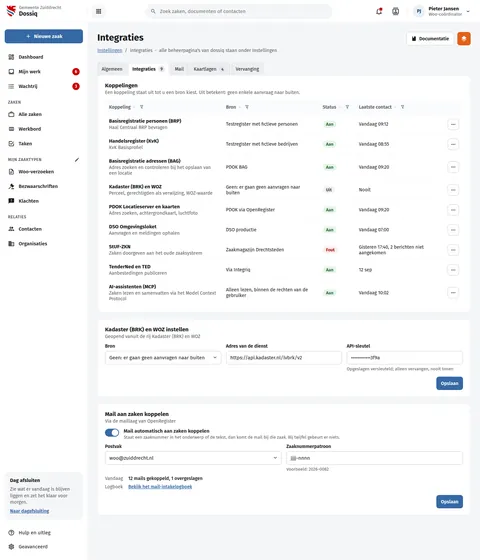Screen dimensions: 480x560
Task: Open the Vervanging tab
Action: 247,69
